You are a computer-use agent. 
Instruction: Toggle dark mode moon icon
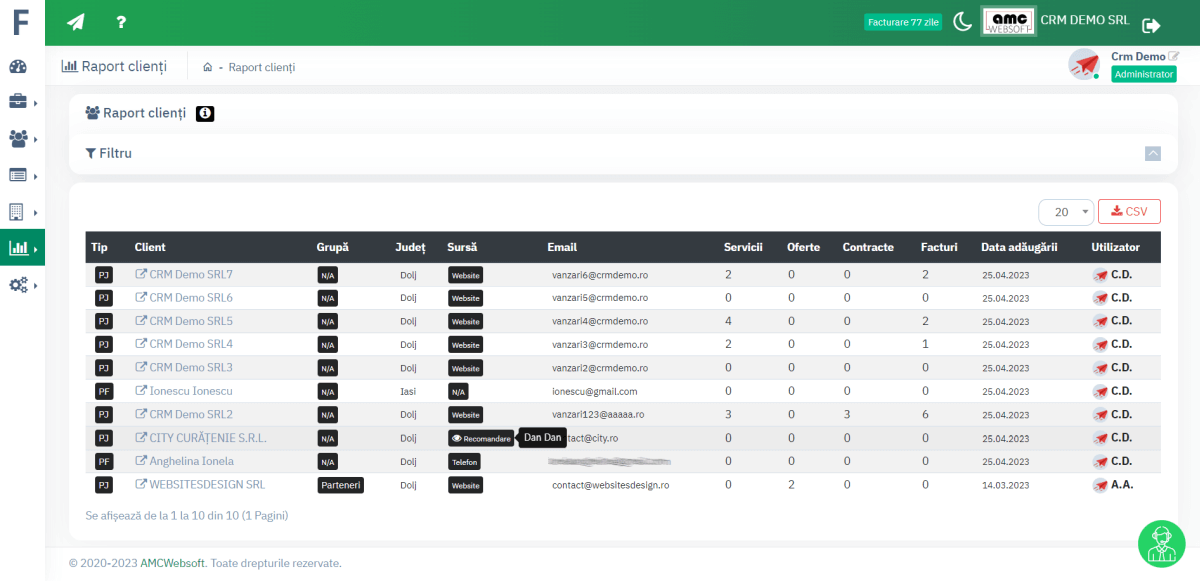coord(962,22)
